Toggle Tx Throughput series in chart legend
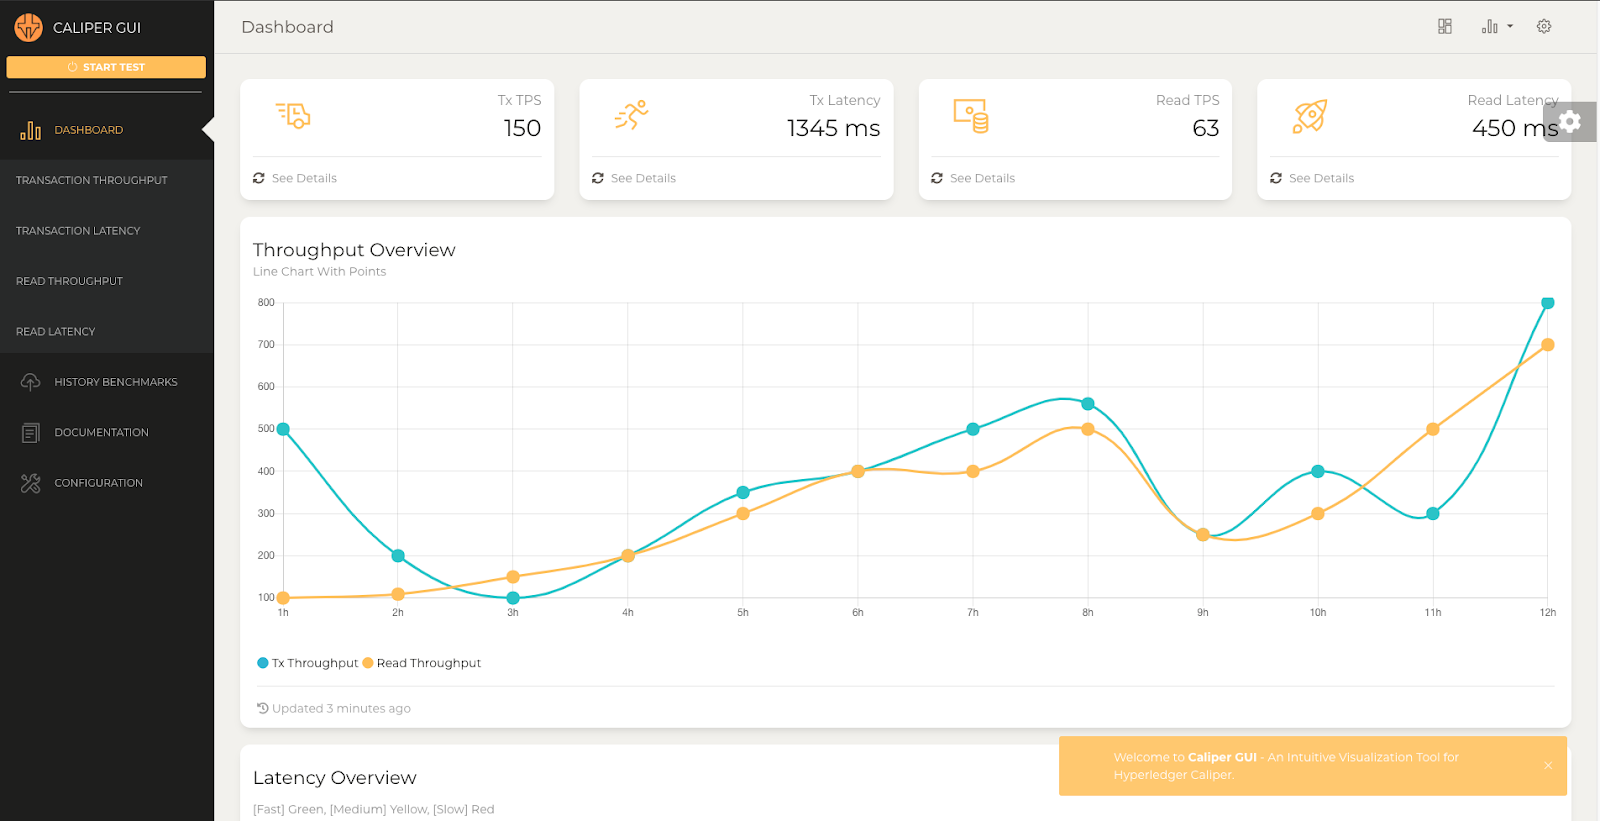The width and height of the screenshot is (1600, 821). (x=308, y=663)
